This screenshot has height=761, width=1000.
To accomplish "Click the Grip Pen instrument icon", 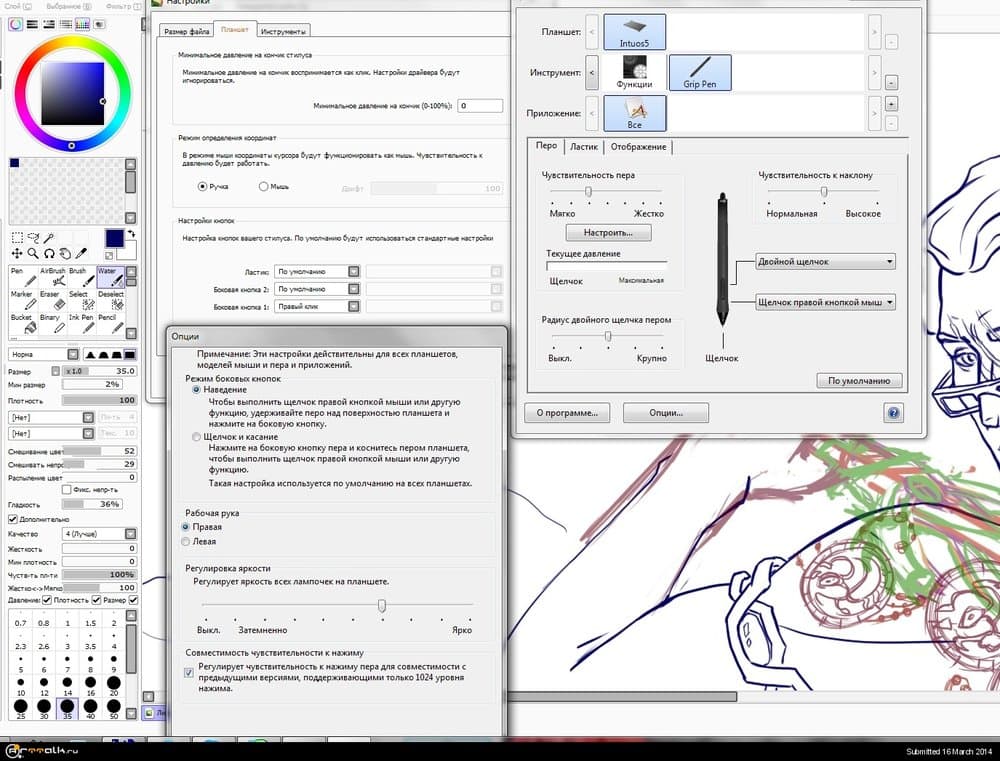I will pos(700,72).
